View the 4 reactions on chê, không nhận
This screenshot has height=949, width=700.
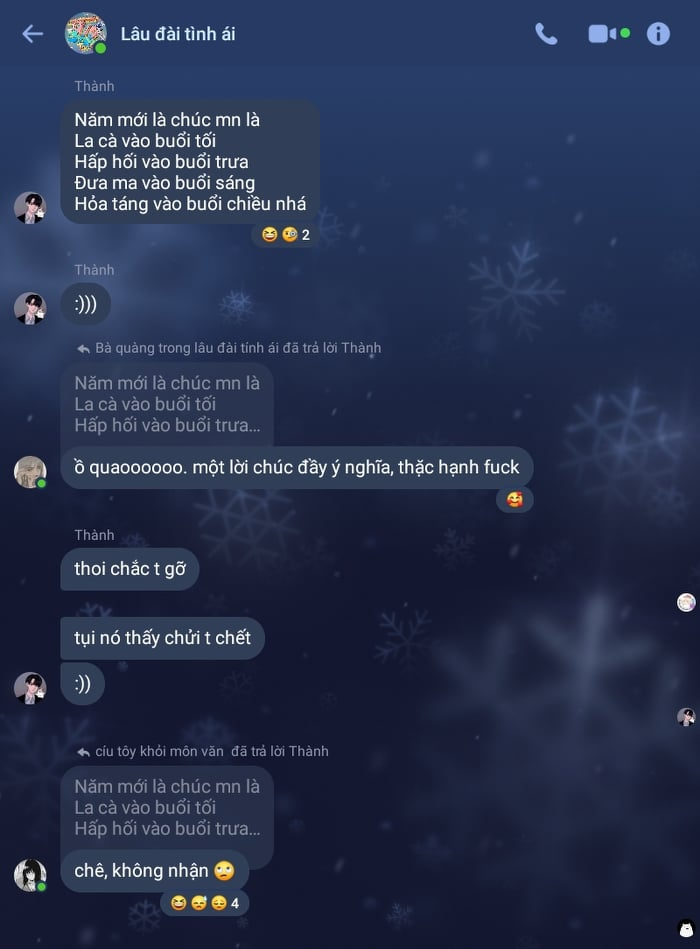tap(204, 903)
